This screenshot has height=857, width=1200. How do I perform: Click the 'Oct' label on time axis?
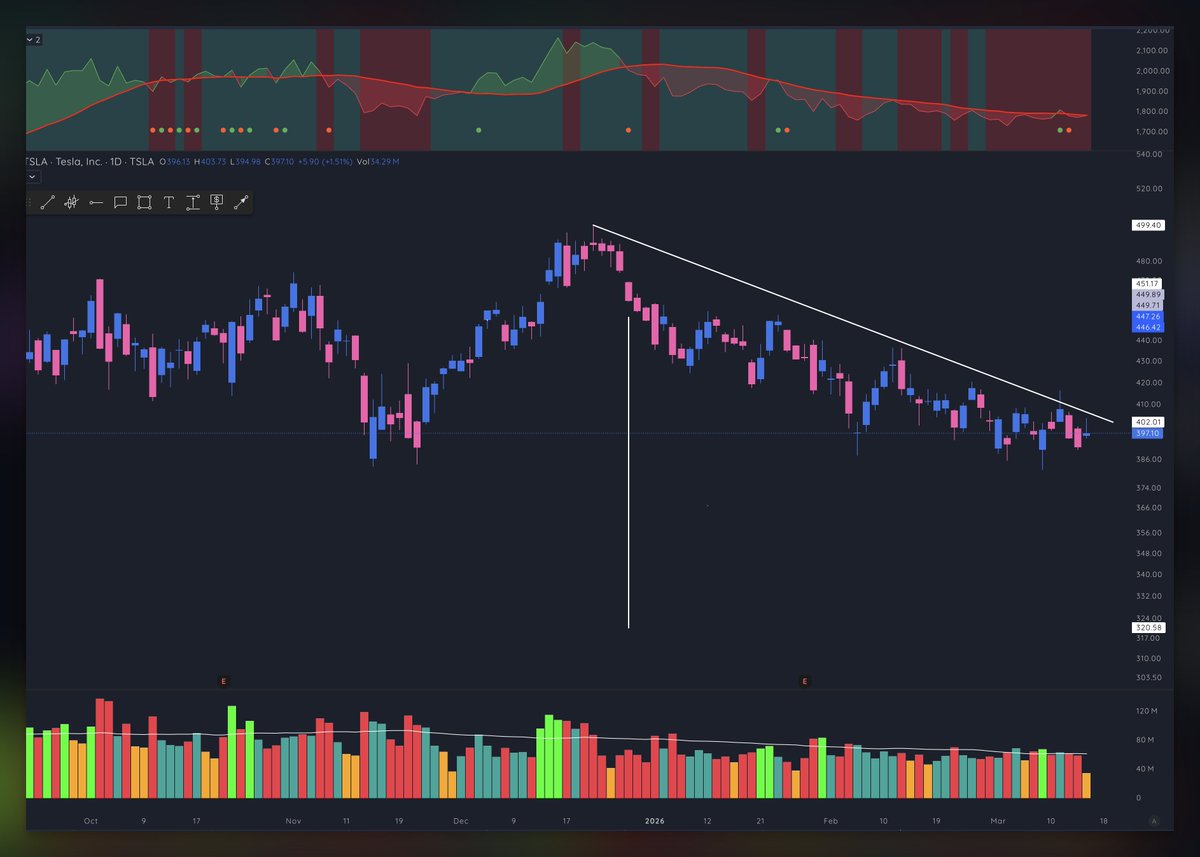tap(91, 821)
